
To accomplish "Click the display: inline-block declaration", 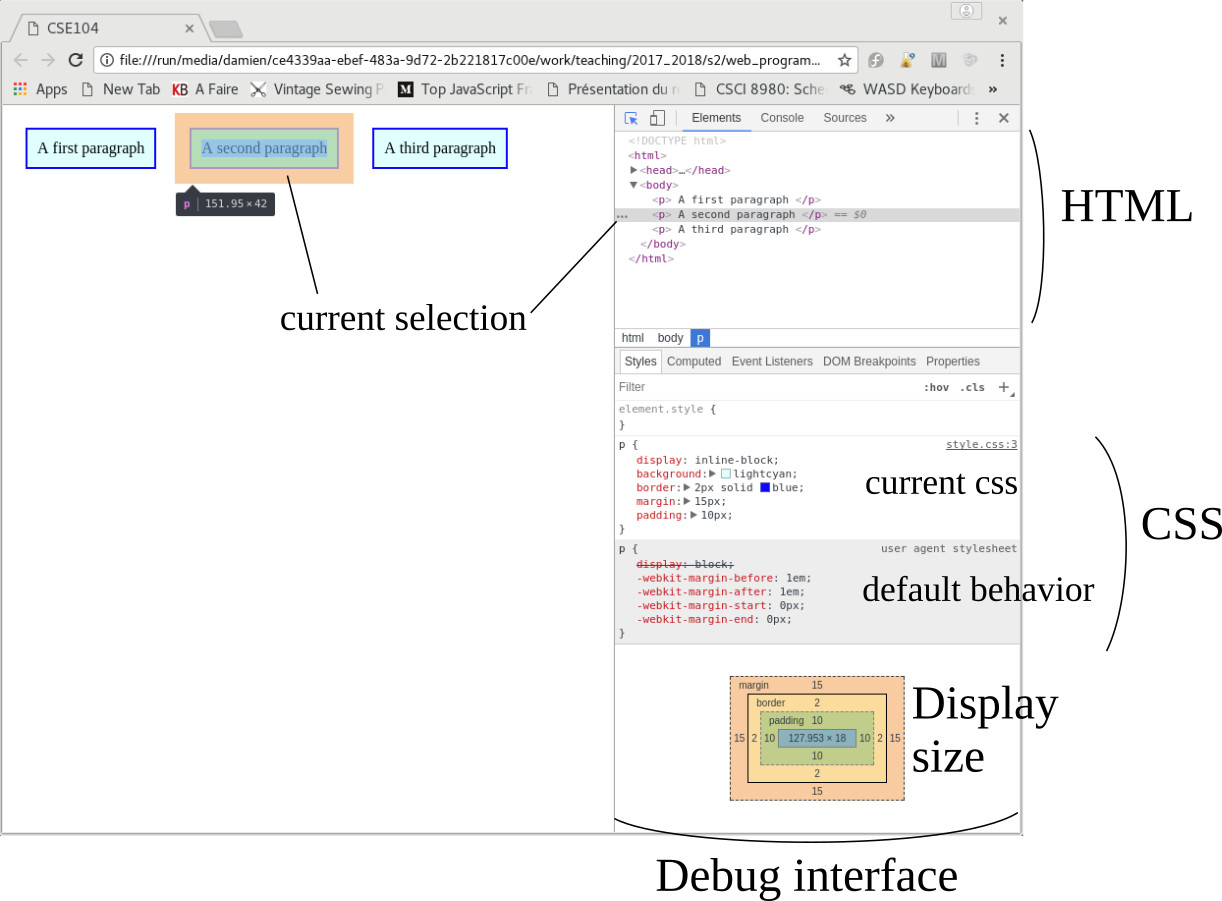I will 707,460.
